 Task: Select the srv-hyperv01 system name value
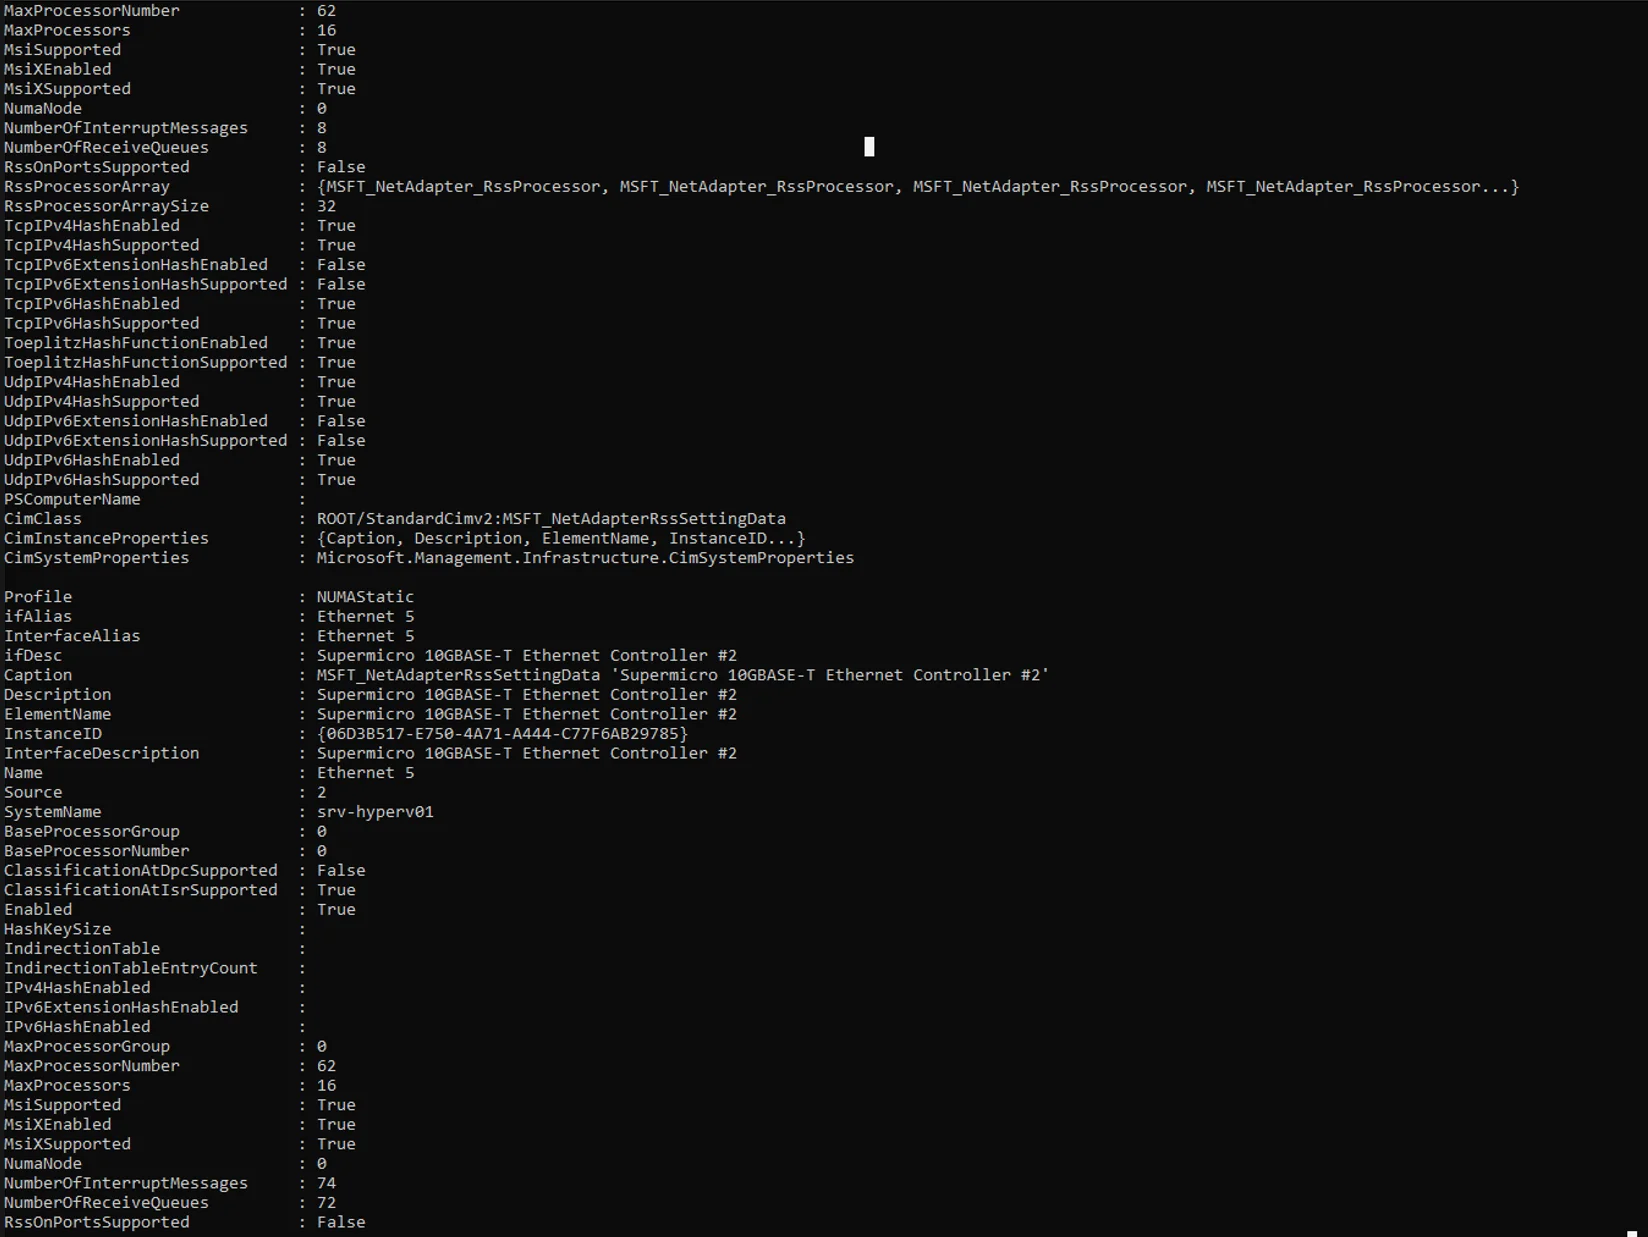click(375, 812)
